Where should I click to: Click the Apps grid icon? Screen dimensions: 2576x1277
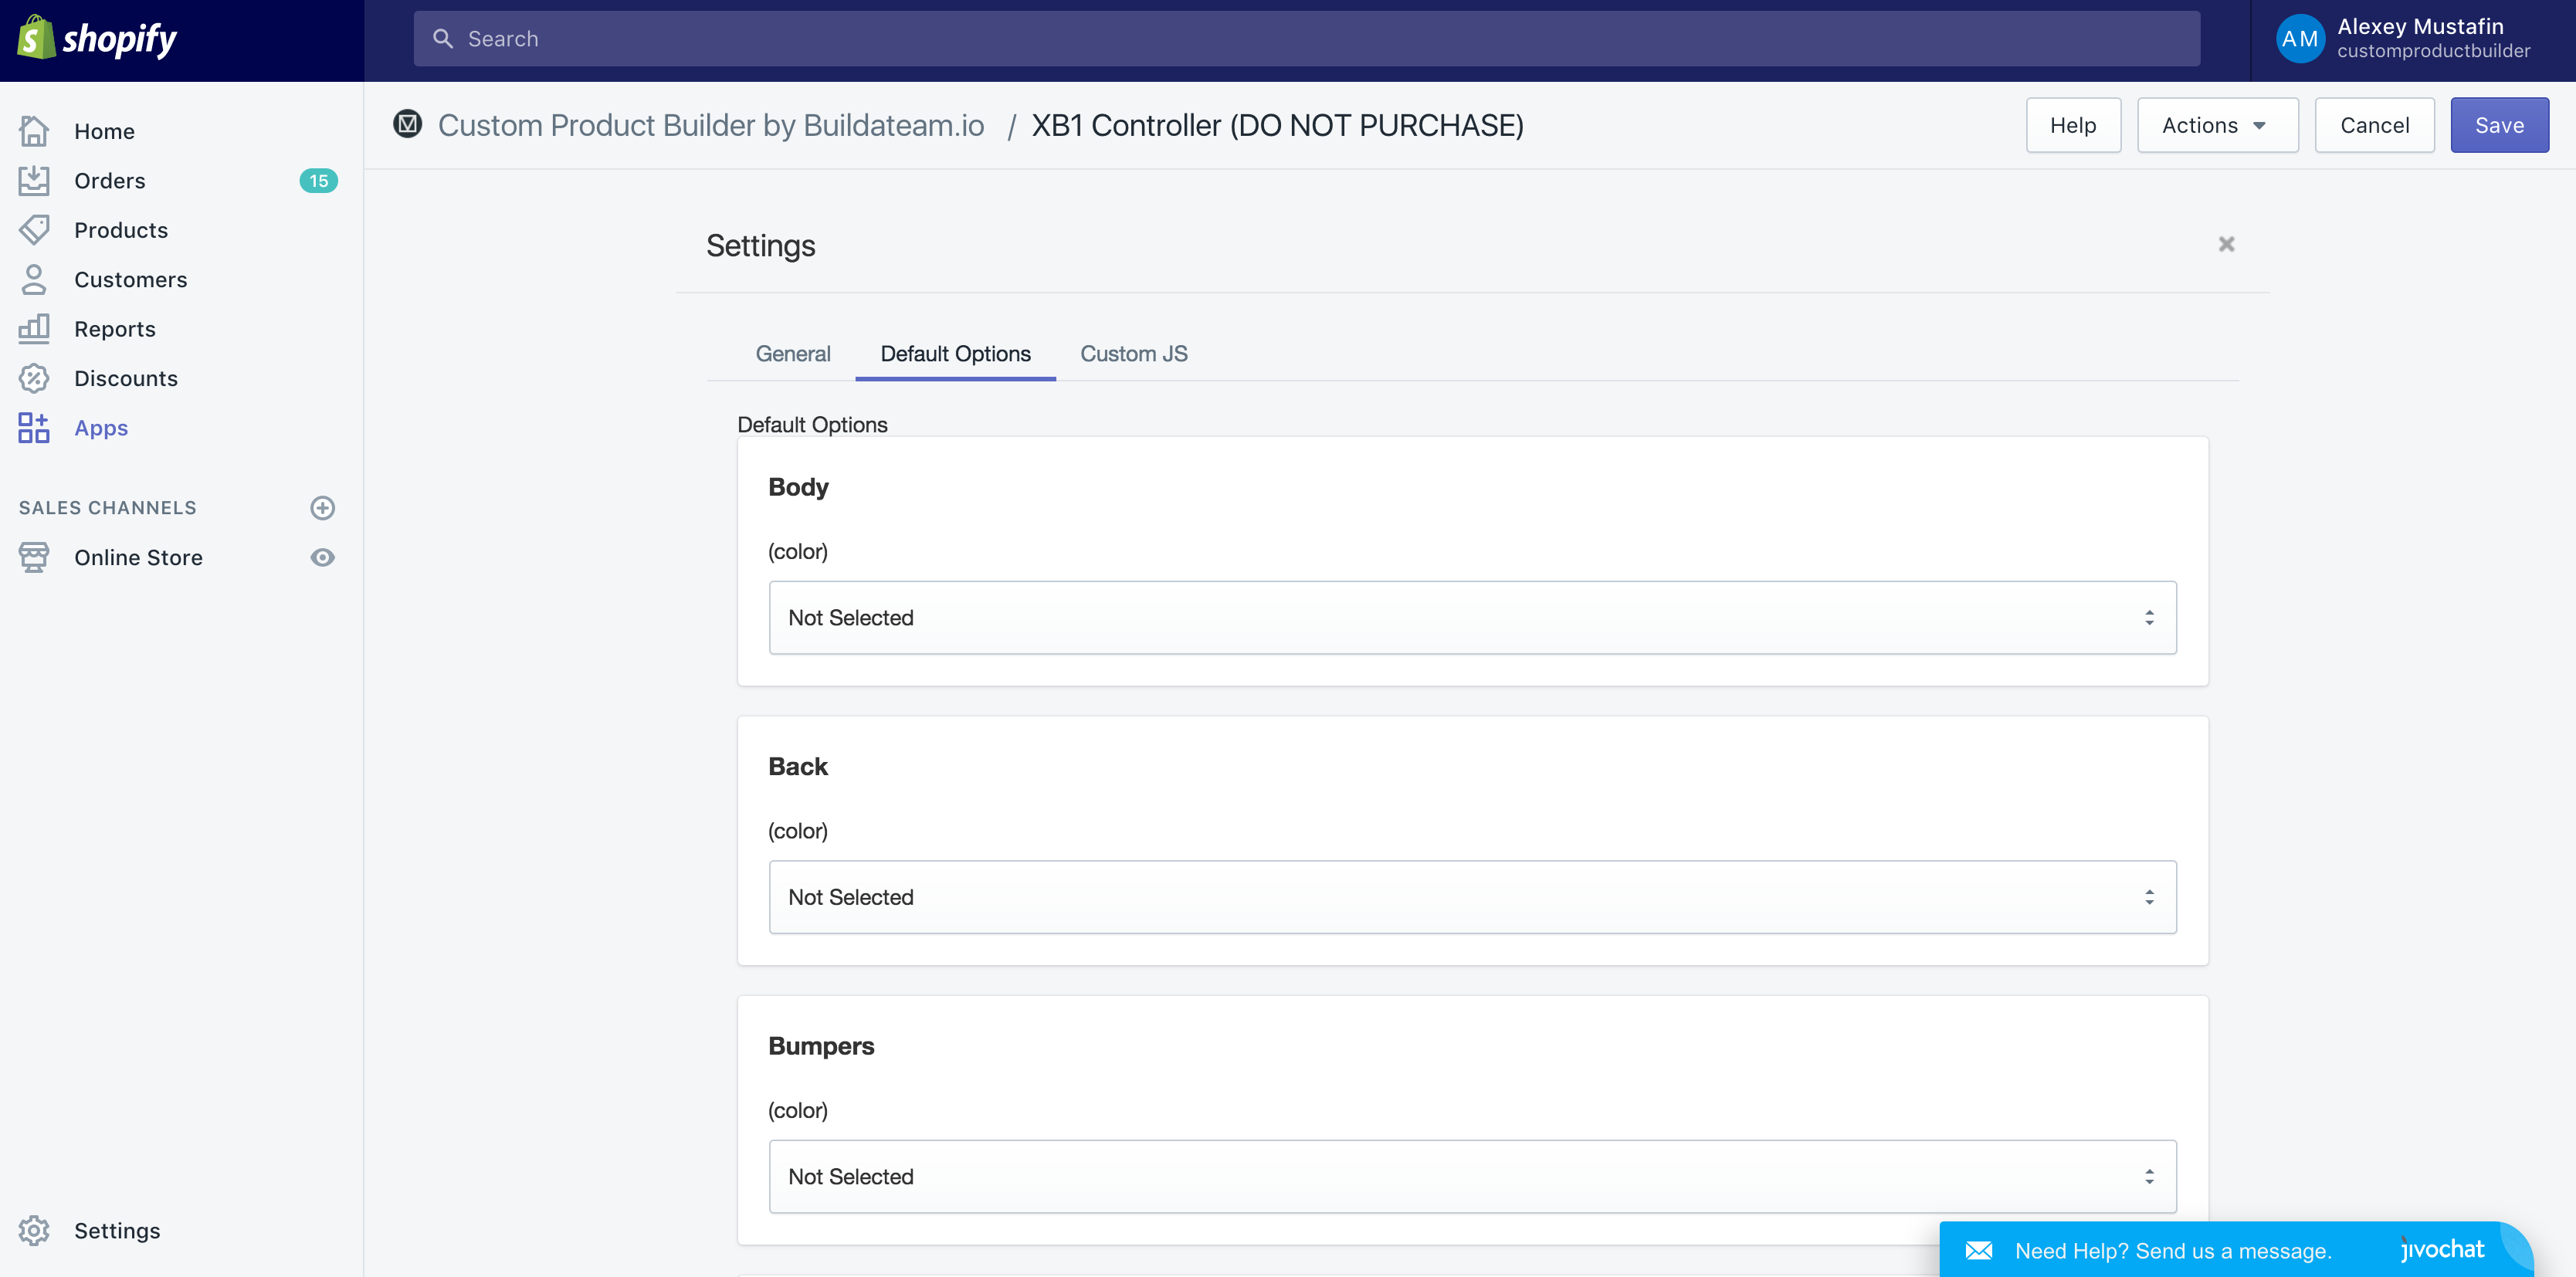34,427
